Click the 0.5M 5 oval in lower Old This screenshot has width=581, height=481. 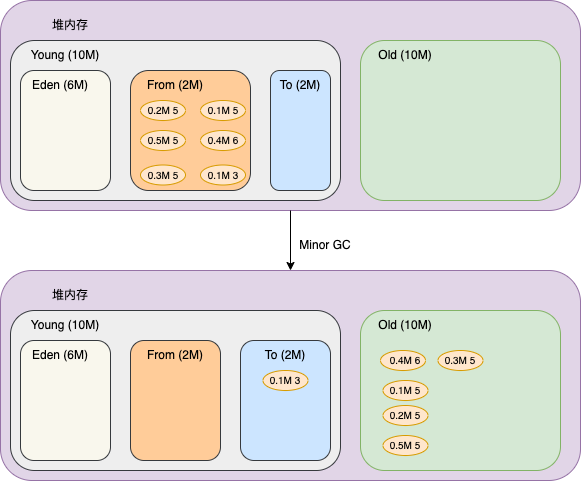click(405, 445)
